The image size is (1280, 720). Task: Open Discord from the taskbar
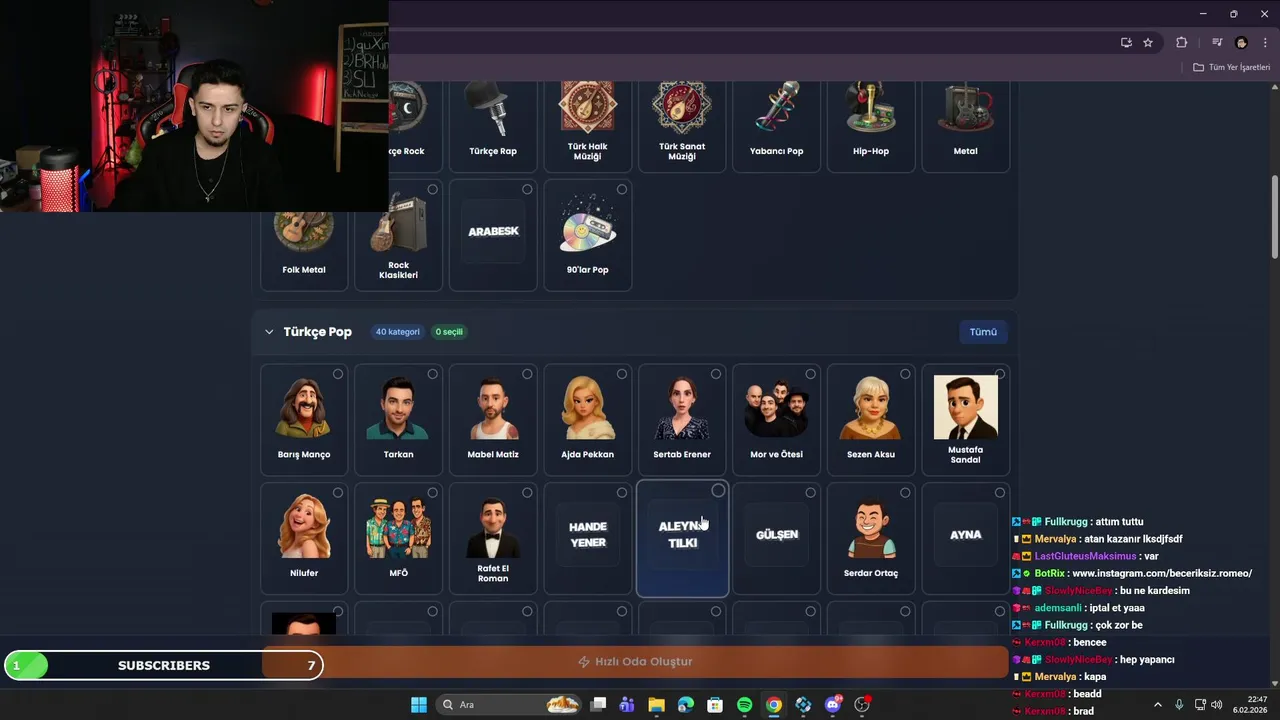point(832,705)
